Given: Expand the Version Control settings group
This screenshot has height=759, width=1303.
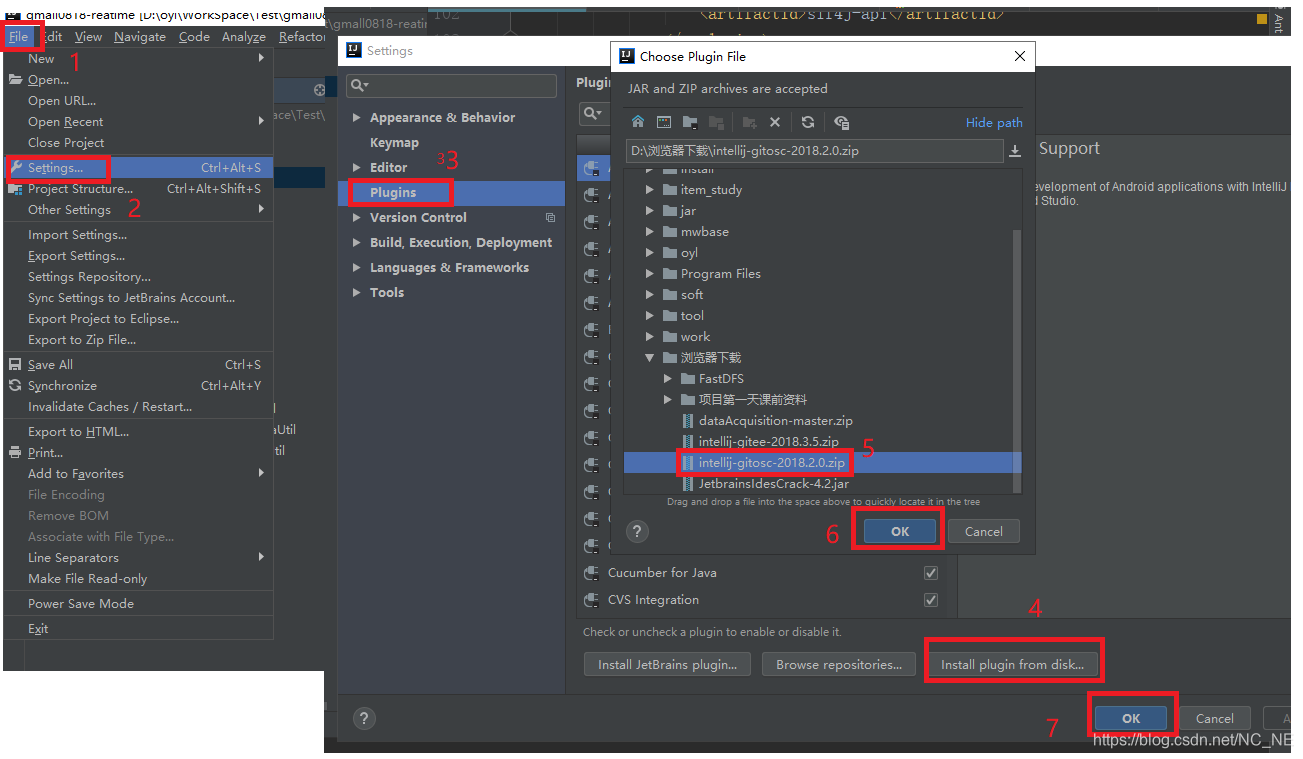Looking at the screenshot, I should pyautogui.click(x=357, y=217).
